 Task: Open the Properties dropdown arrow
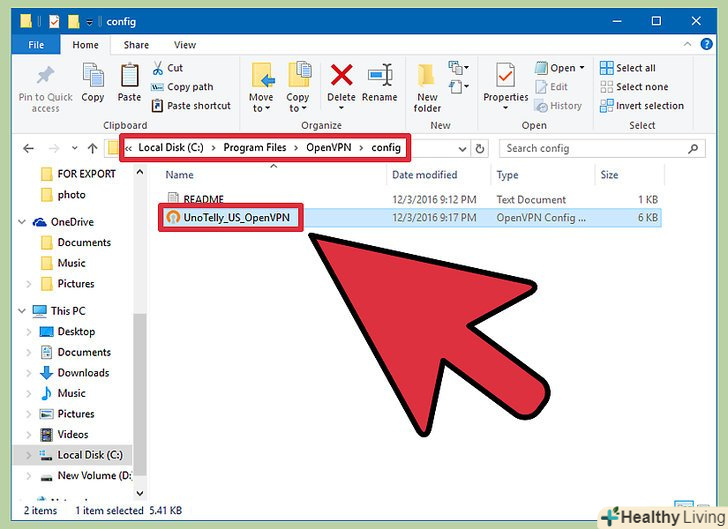[x=505, y=109]
